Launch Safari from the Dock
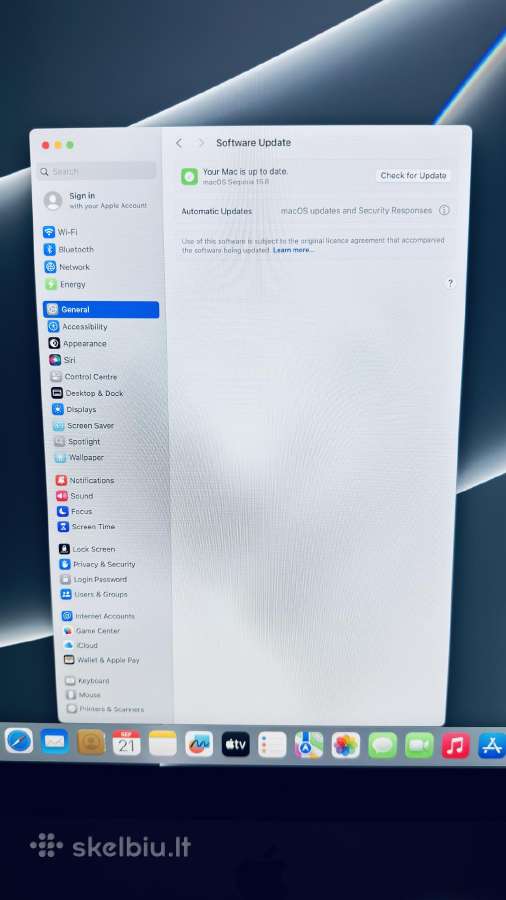The height and width of the screenshot is (900, 506). [19, 741]
